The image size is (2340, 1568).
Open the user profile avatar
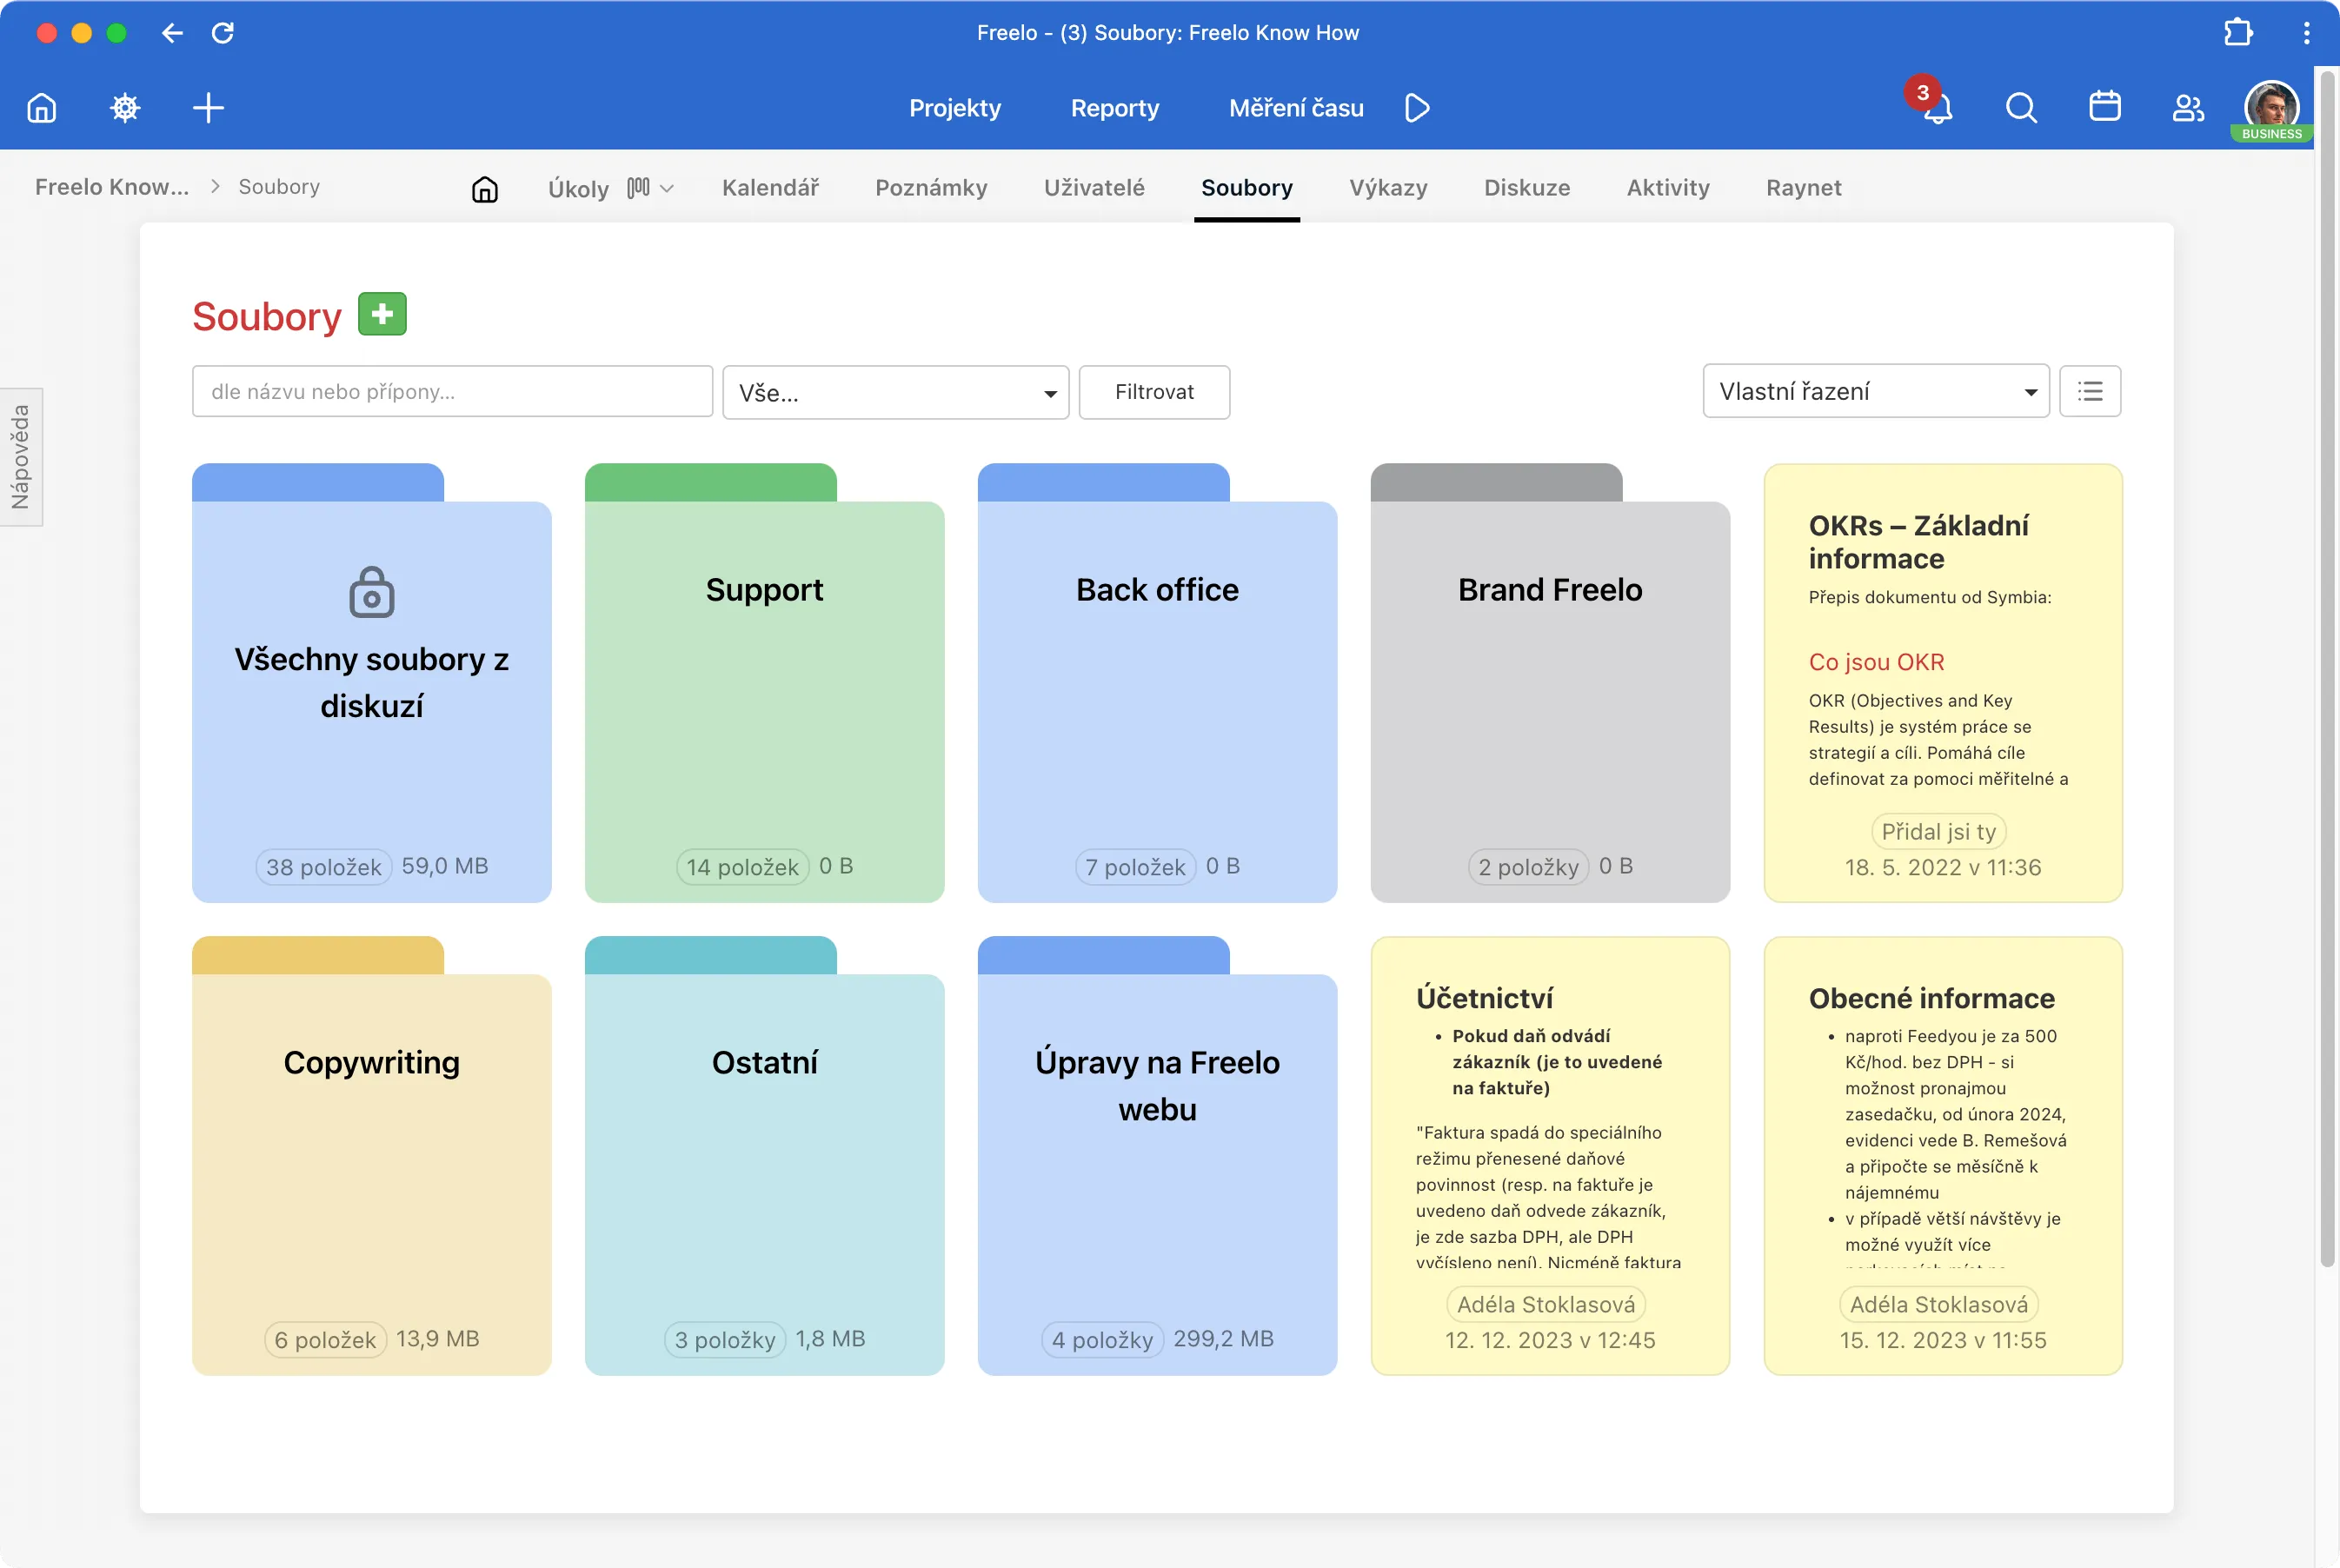point(2272,108)
